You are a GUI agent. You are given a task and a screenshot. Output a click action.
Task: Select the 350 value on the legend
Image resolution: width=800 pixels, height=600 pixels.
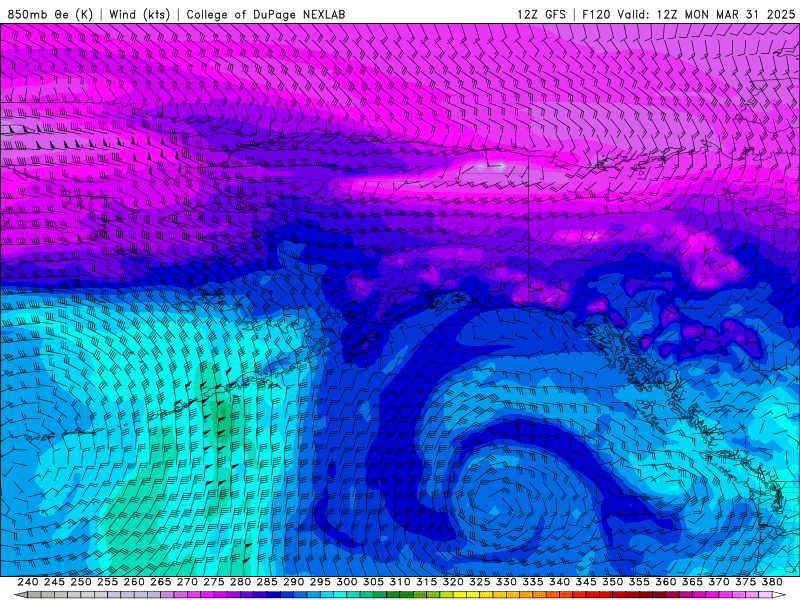pyautogui.click(x=612, y=582)
